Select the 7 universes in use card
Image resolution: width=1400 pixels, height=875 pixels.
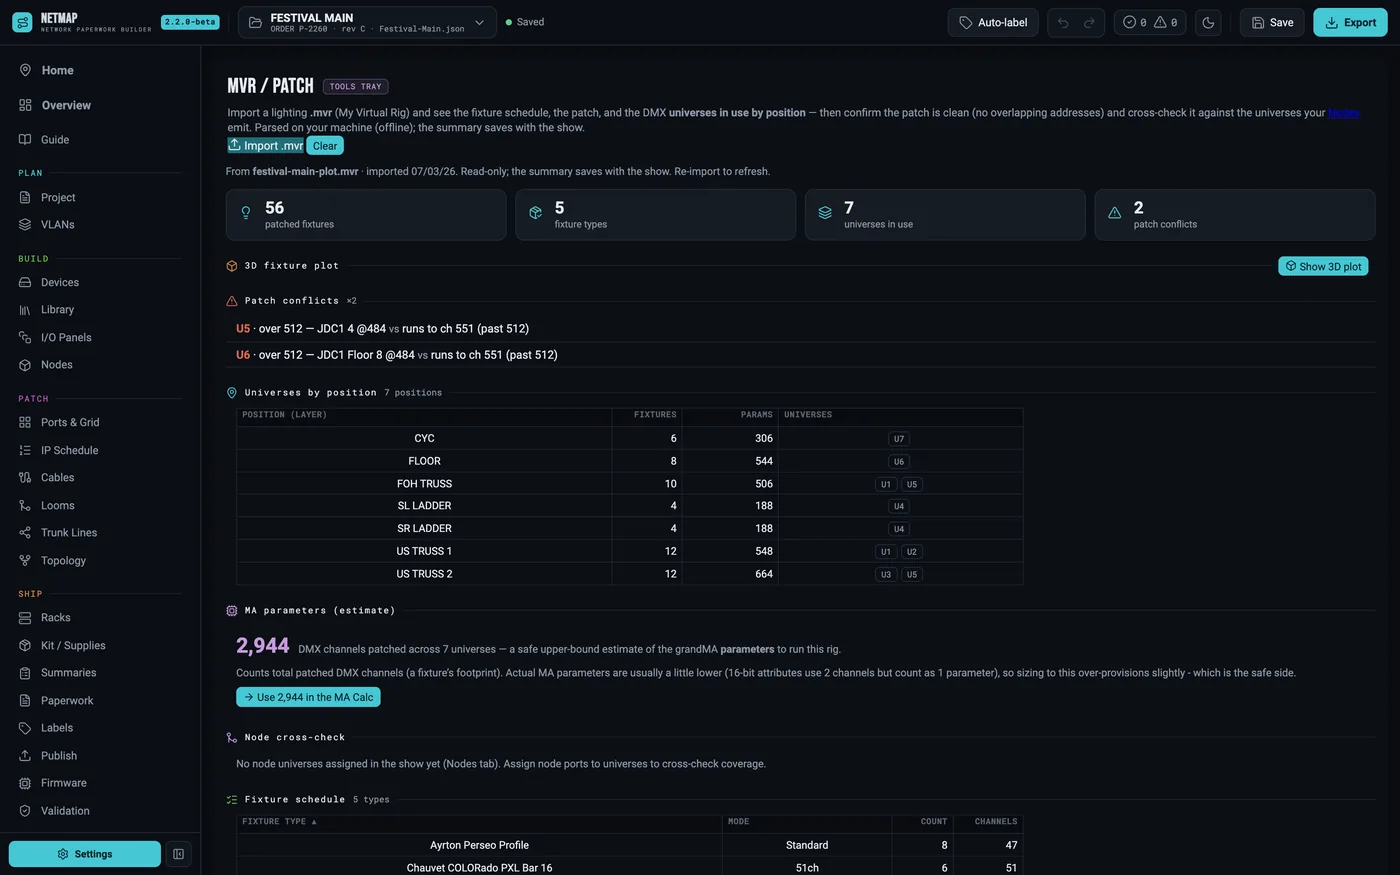(945, 214)
